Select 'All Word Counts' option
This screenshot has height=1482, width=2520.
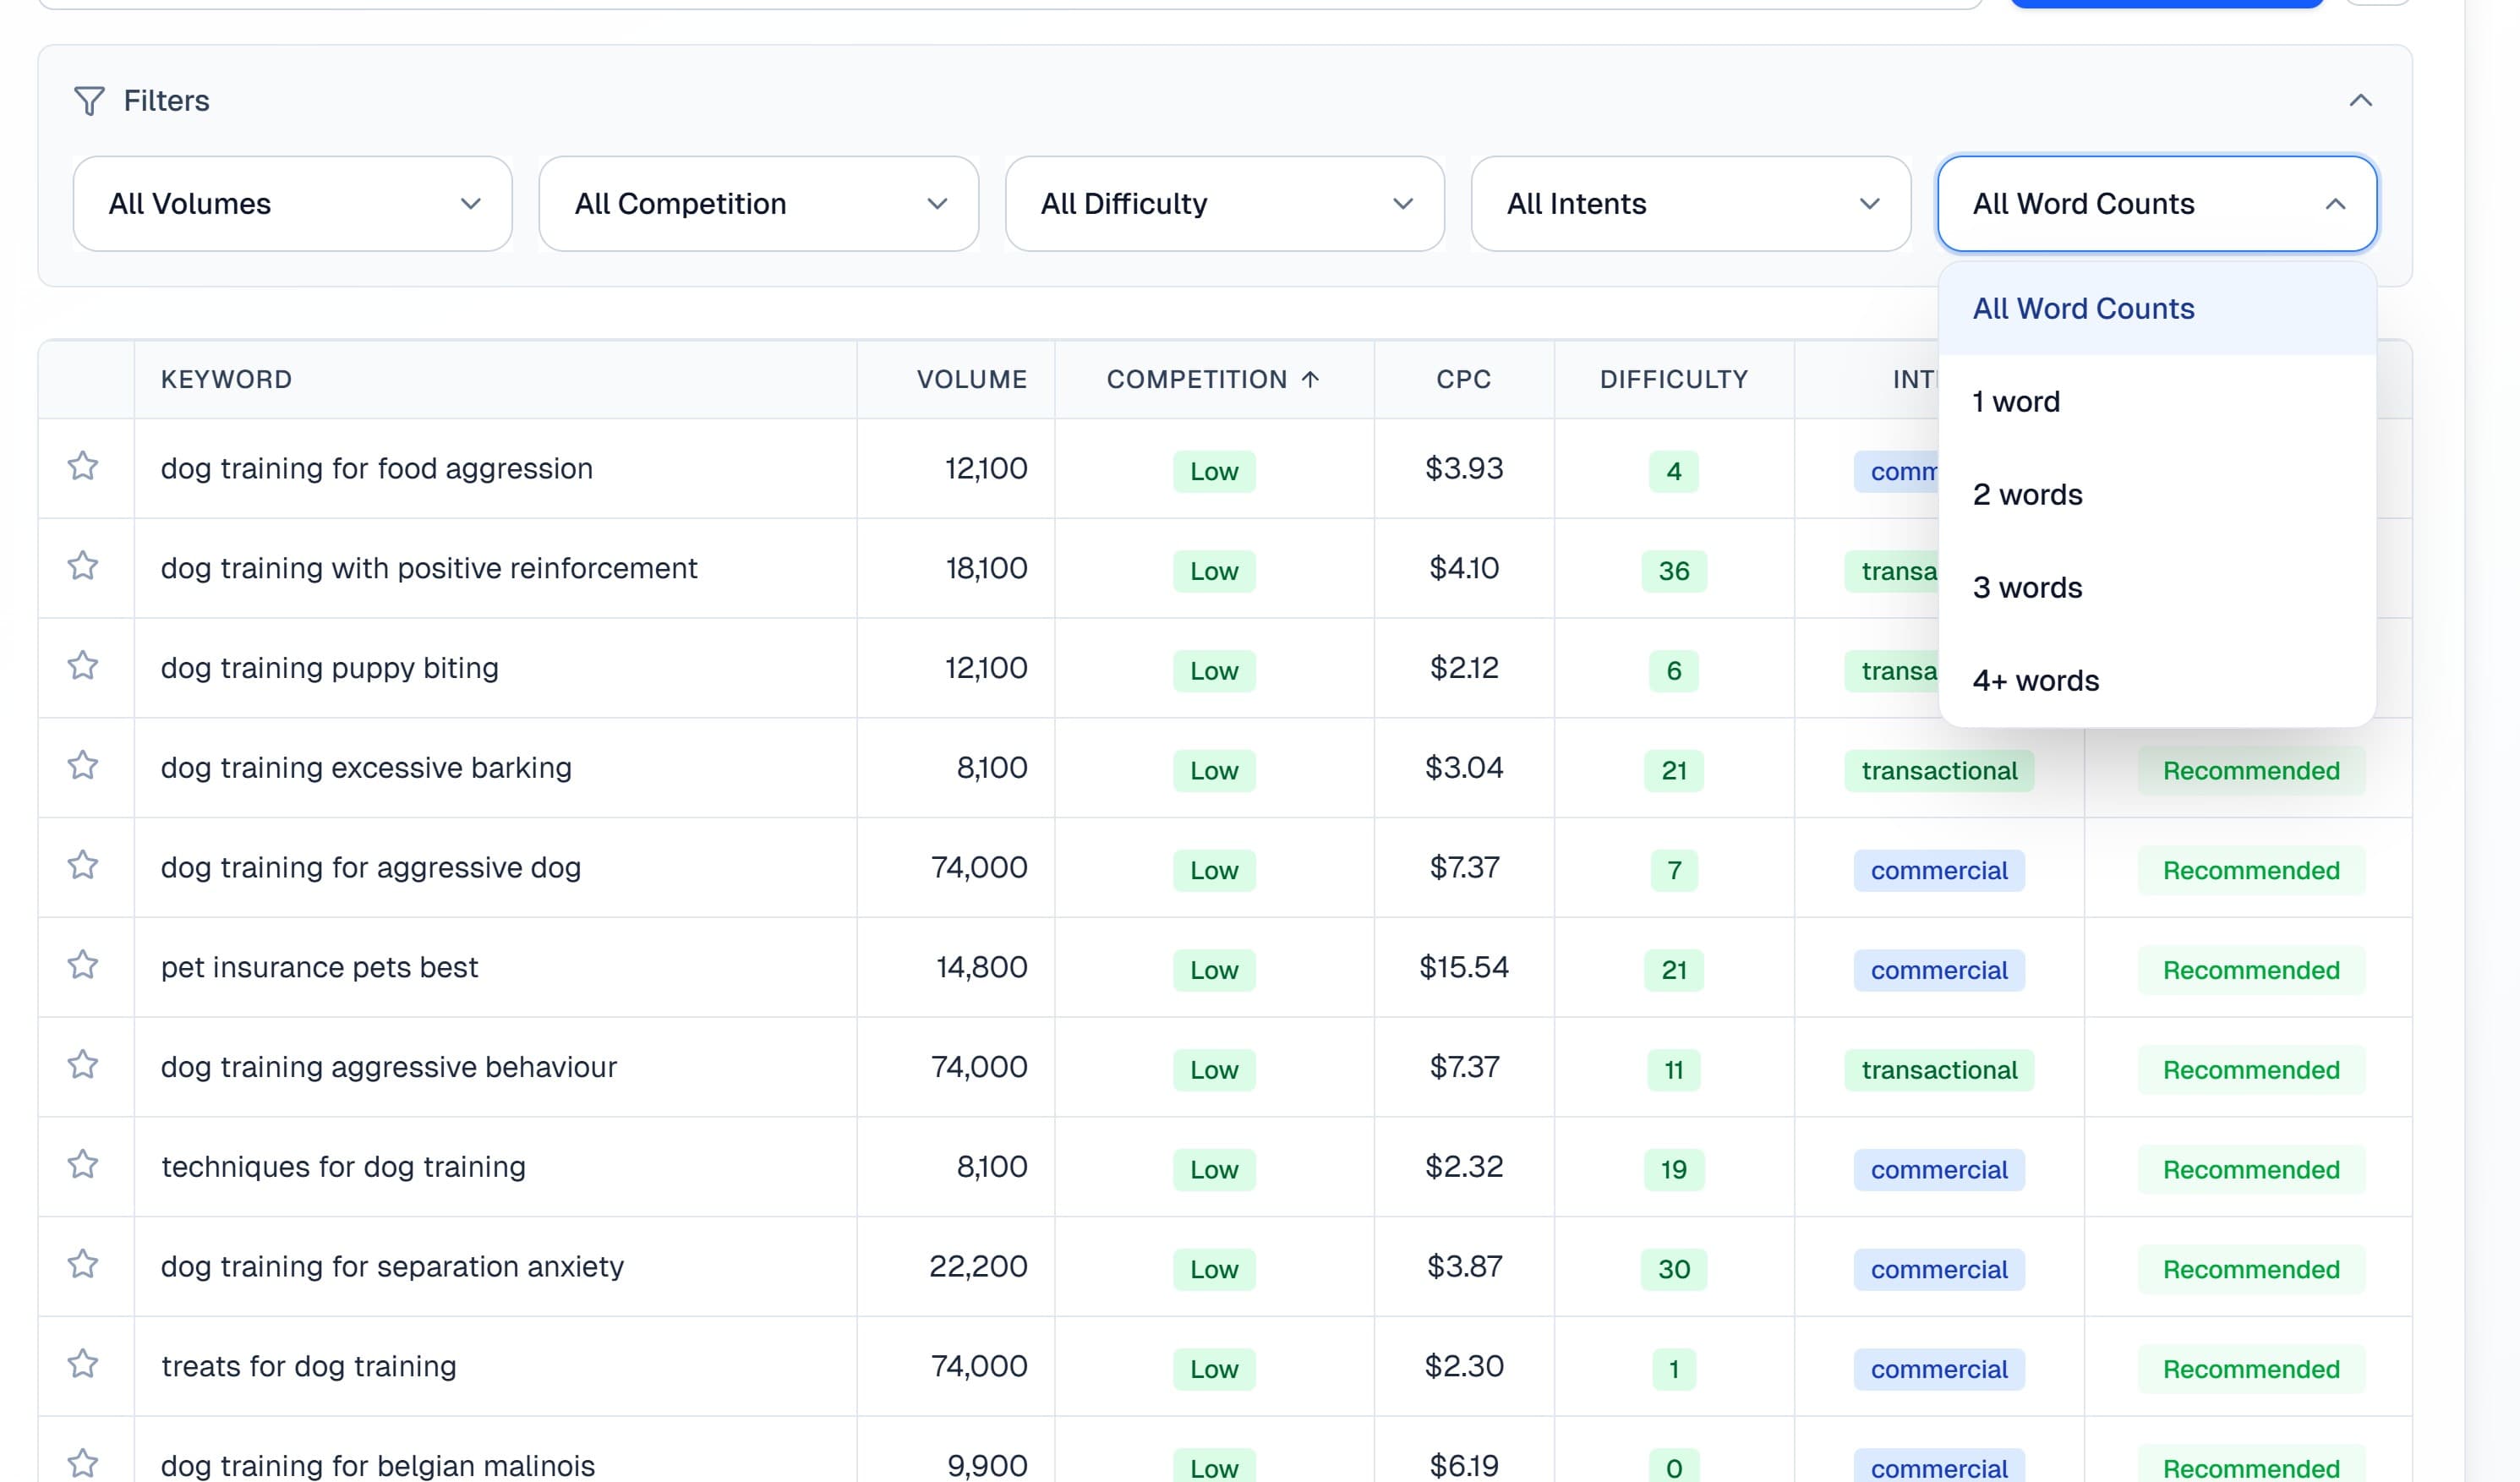click(x=2083, y=308)
